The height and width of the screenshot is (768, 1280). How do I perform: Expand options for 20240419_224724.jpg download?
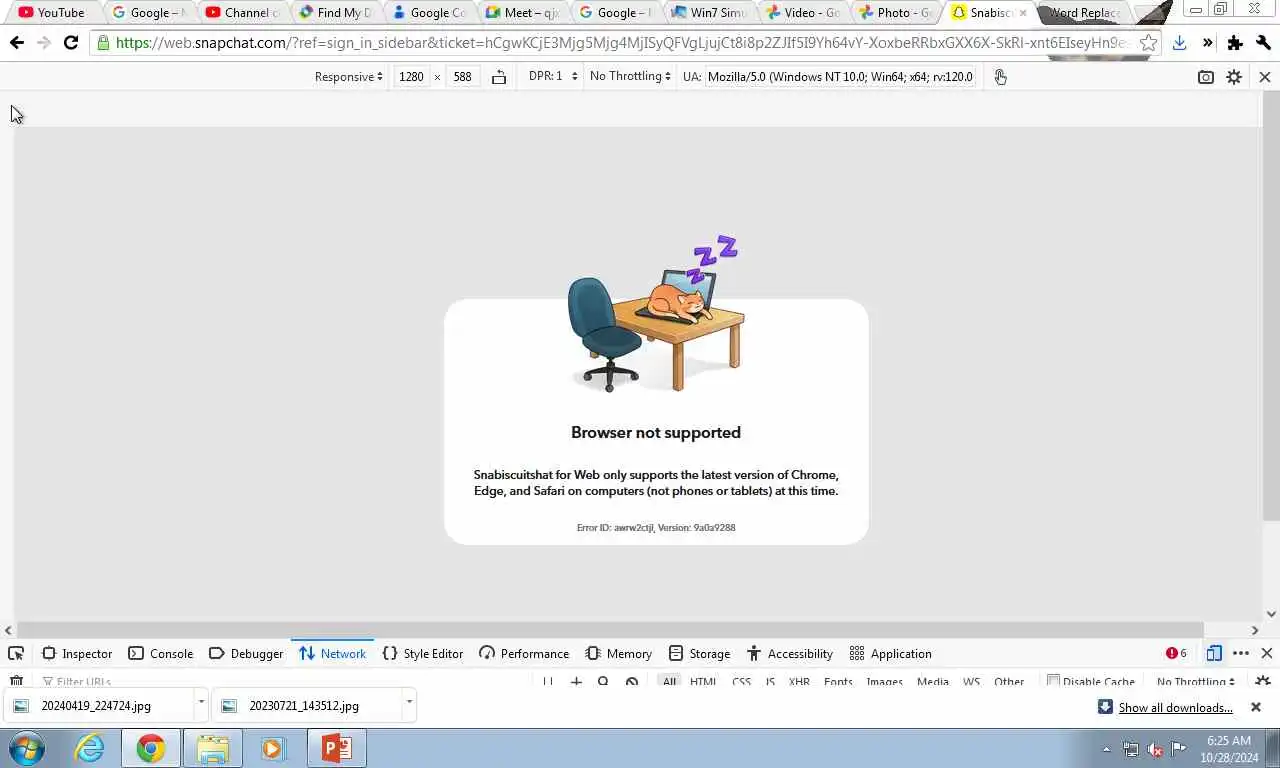[201, 702]
